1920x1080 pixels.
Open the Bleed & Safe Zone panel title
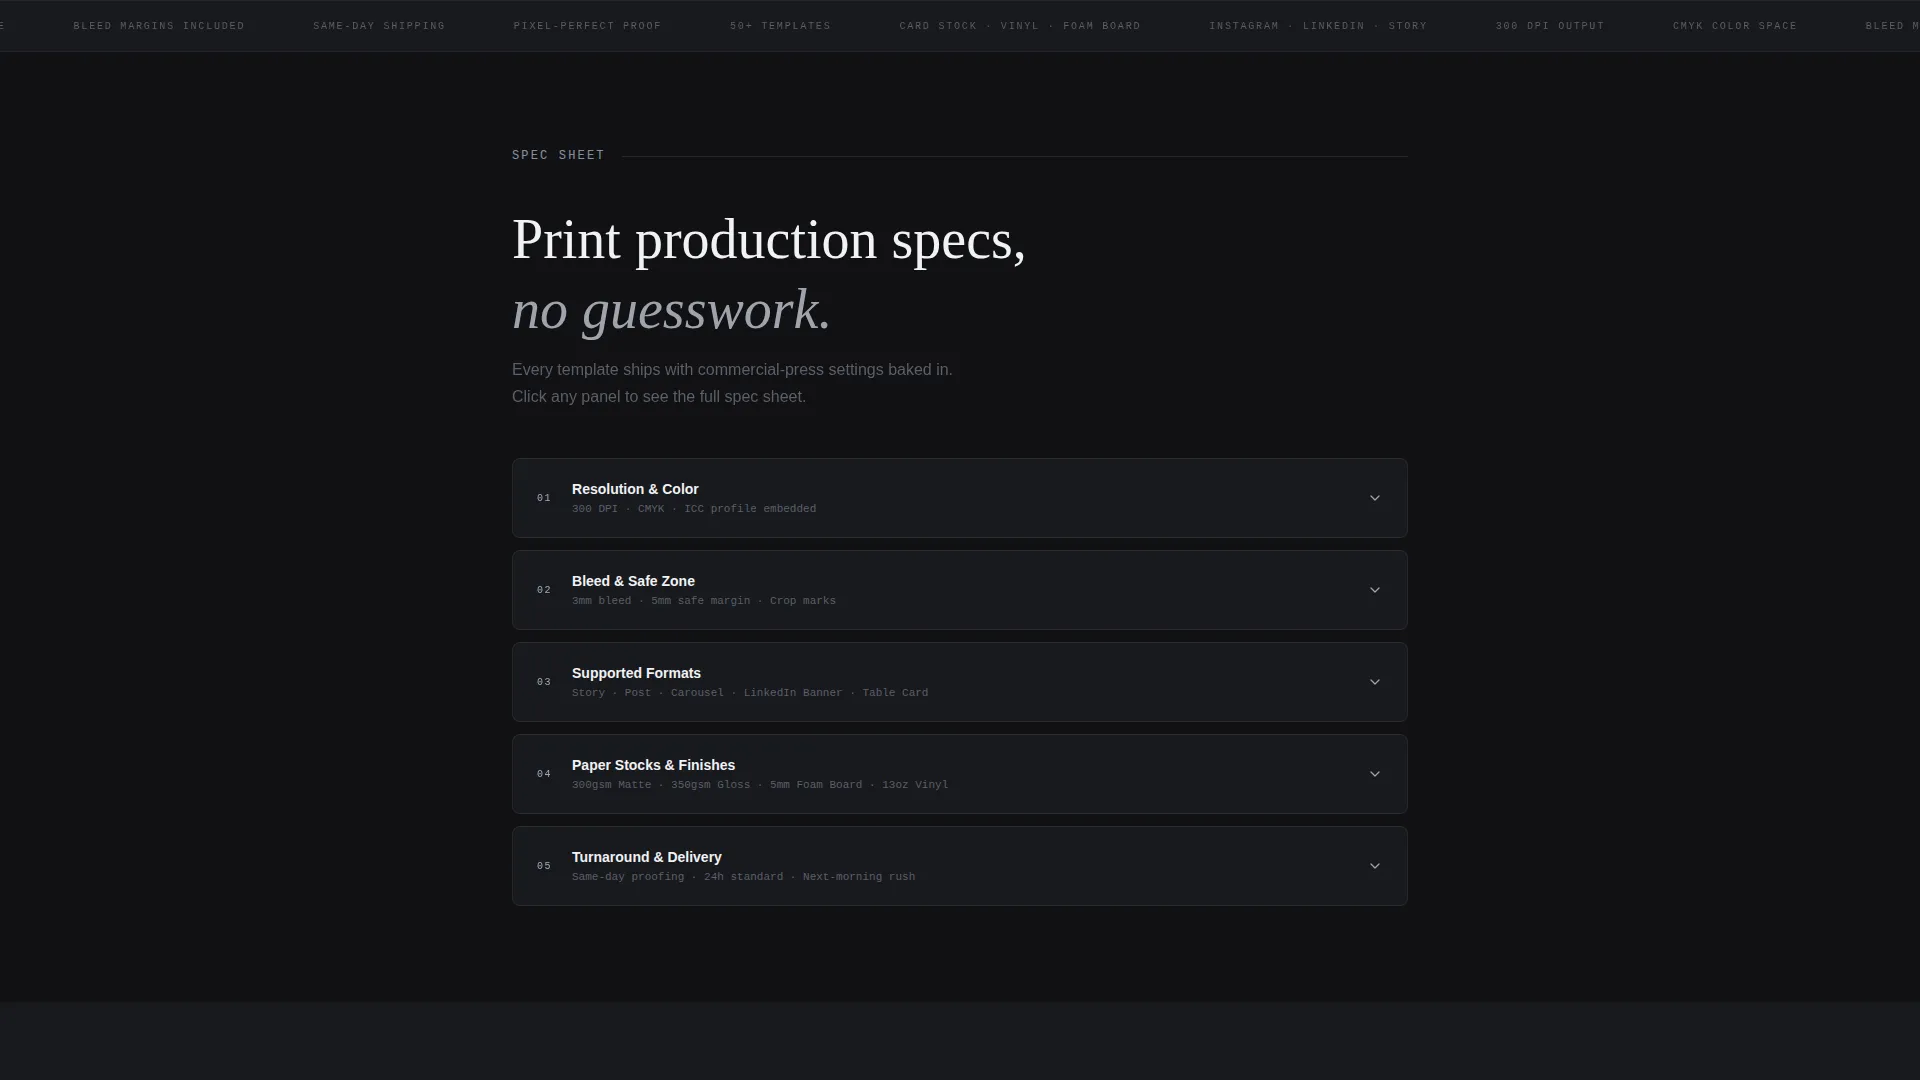[633, 581]
